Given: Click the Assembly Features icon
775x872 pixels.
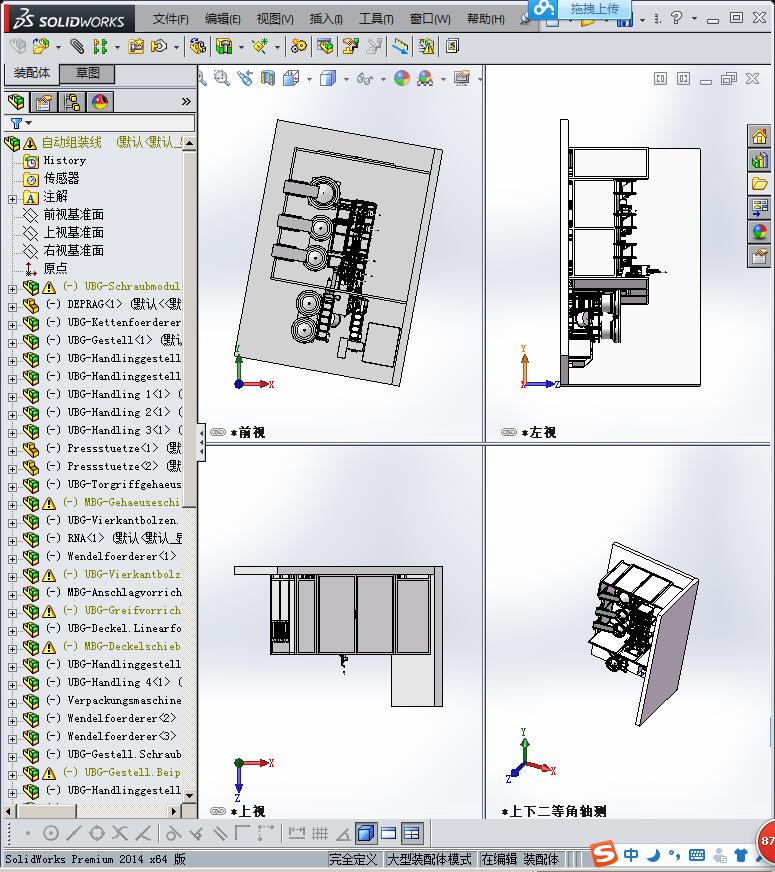Looking at the screenshot, I should 224,46.
